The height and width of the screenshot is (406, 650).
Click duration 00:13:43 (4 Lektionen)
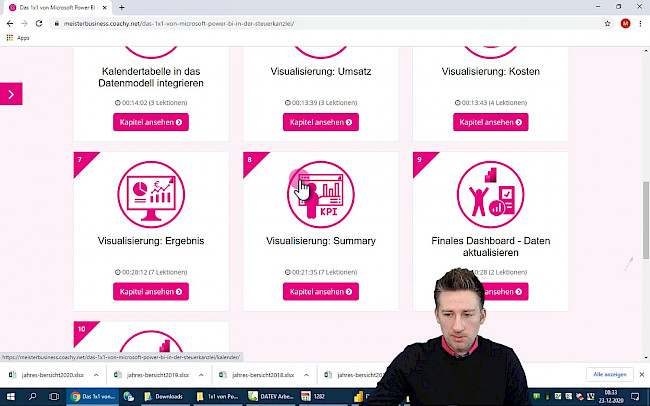490,102
